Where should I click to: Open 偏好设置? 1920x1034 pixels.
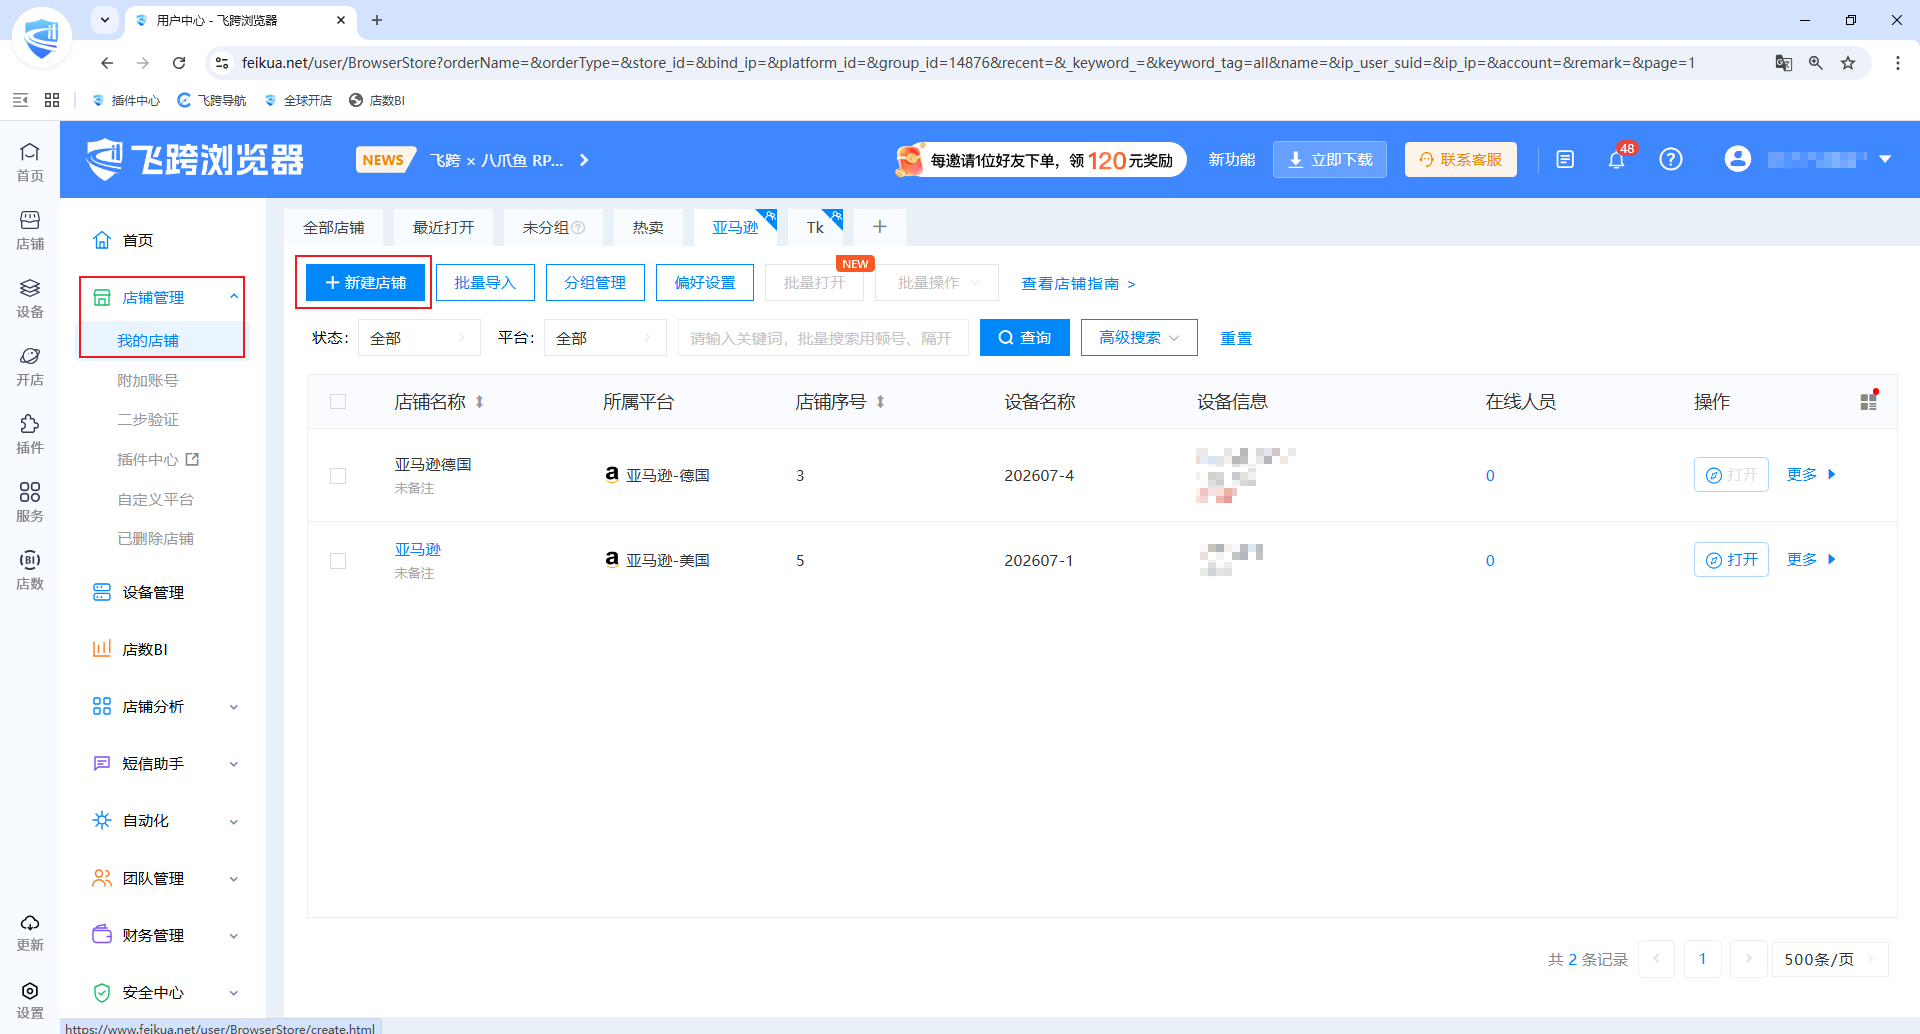(705, 283)
